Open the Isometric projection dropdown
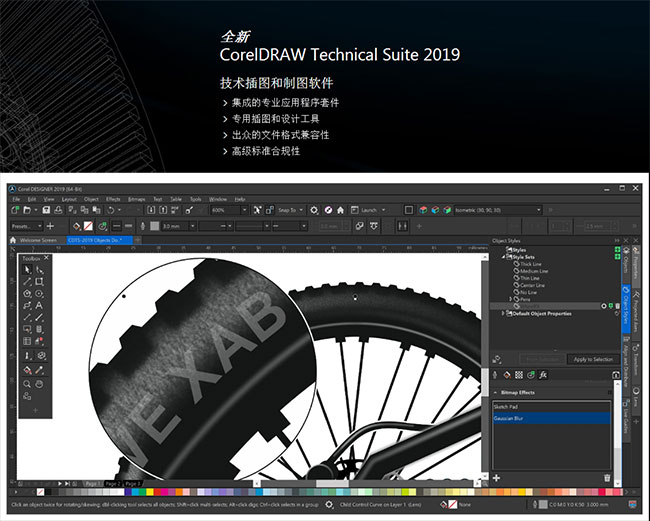The height and width of the screenshot is (521, 650). tap(538, 210)
